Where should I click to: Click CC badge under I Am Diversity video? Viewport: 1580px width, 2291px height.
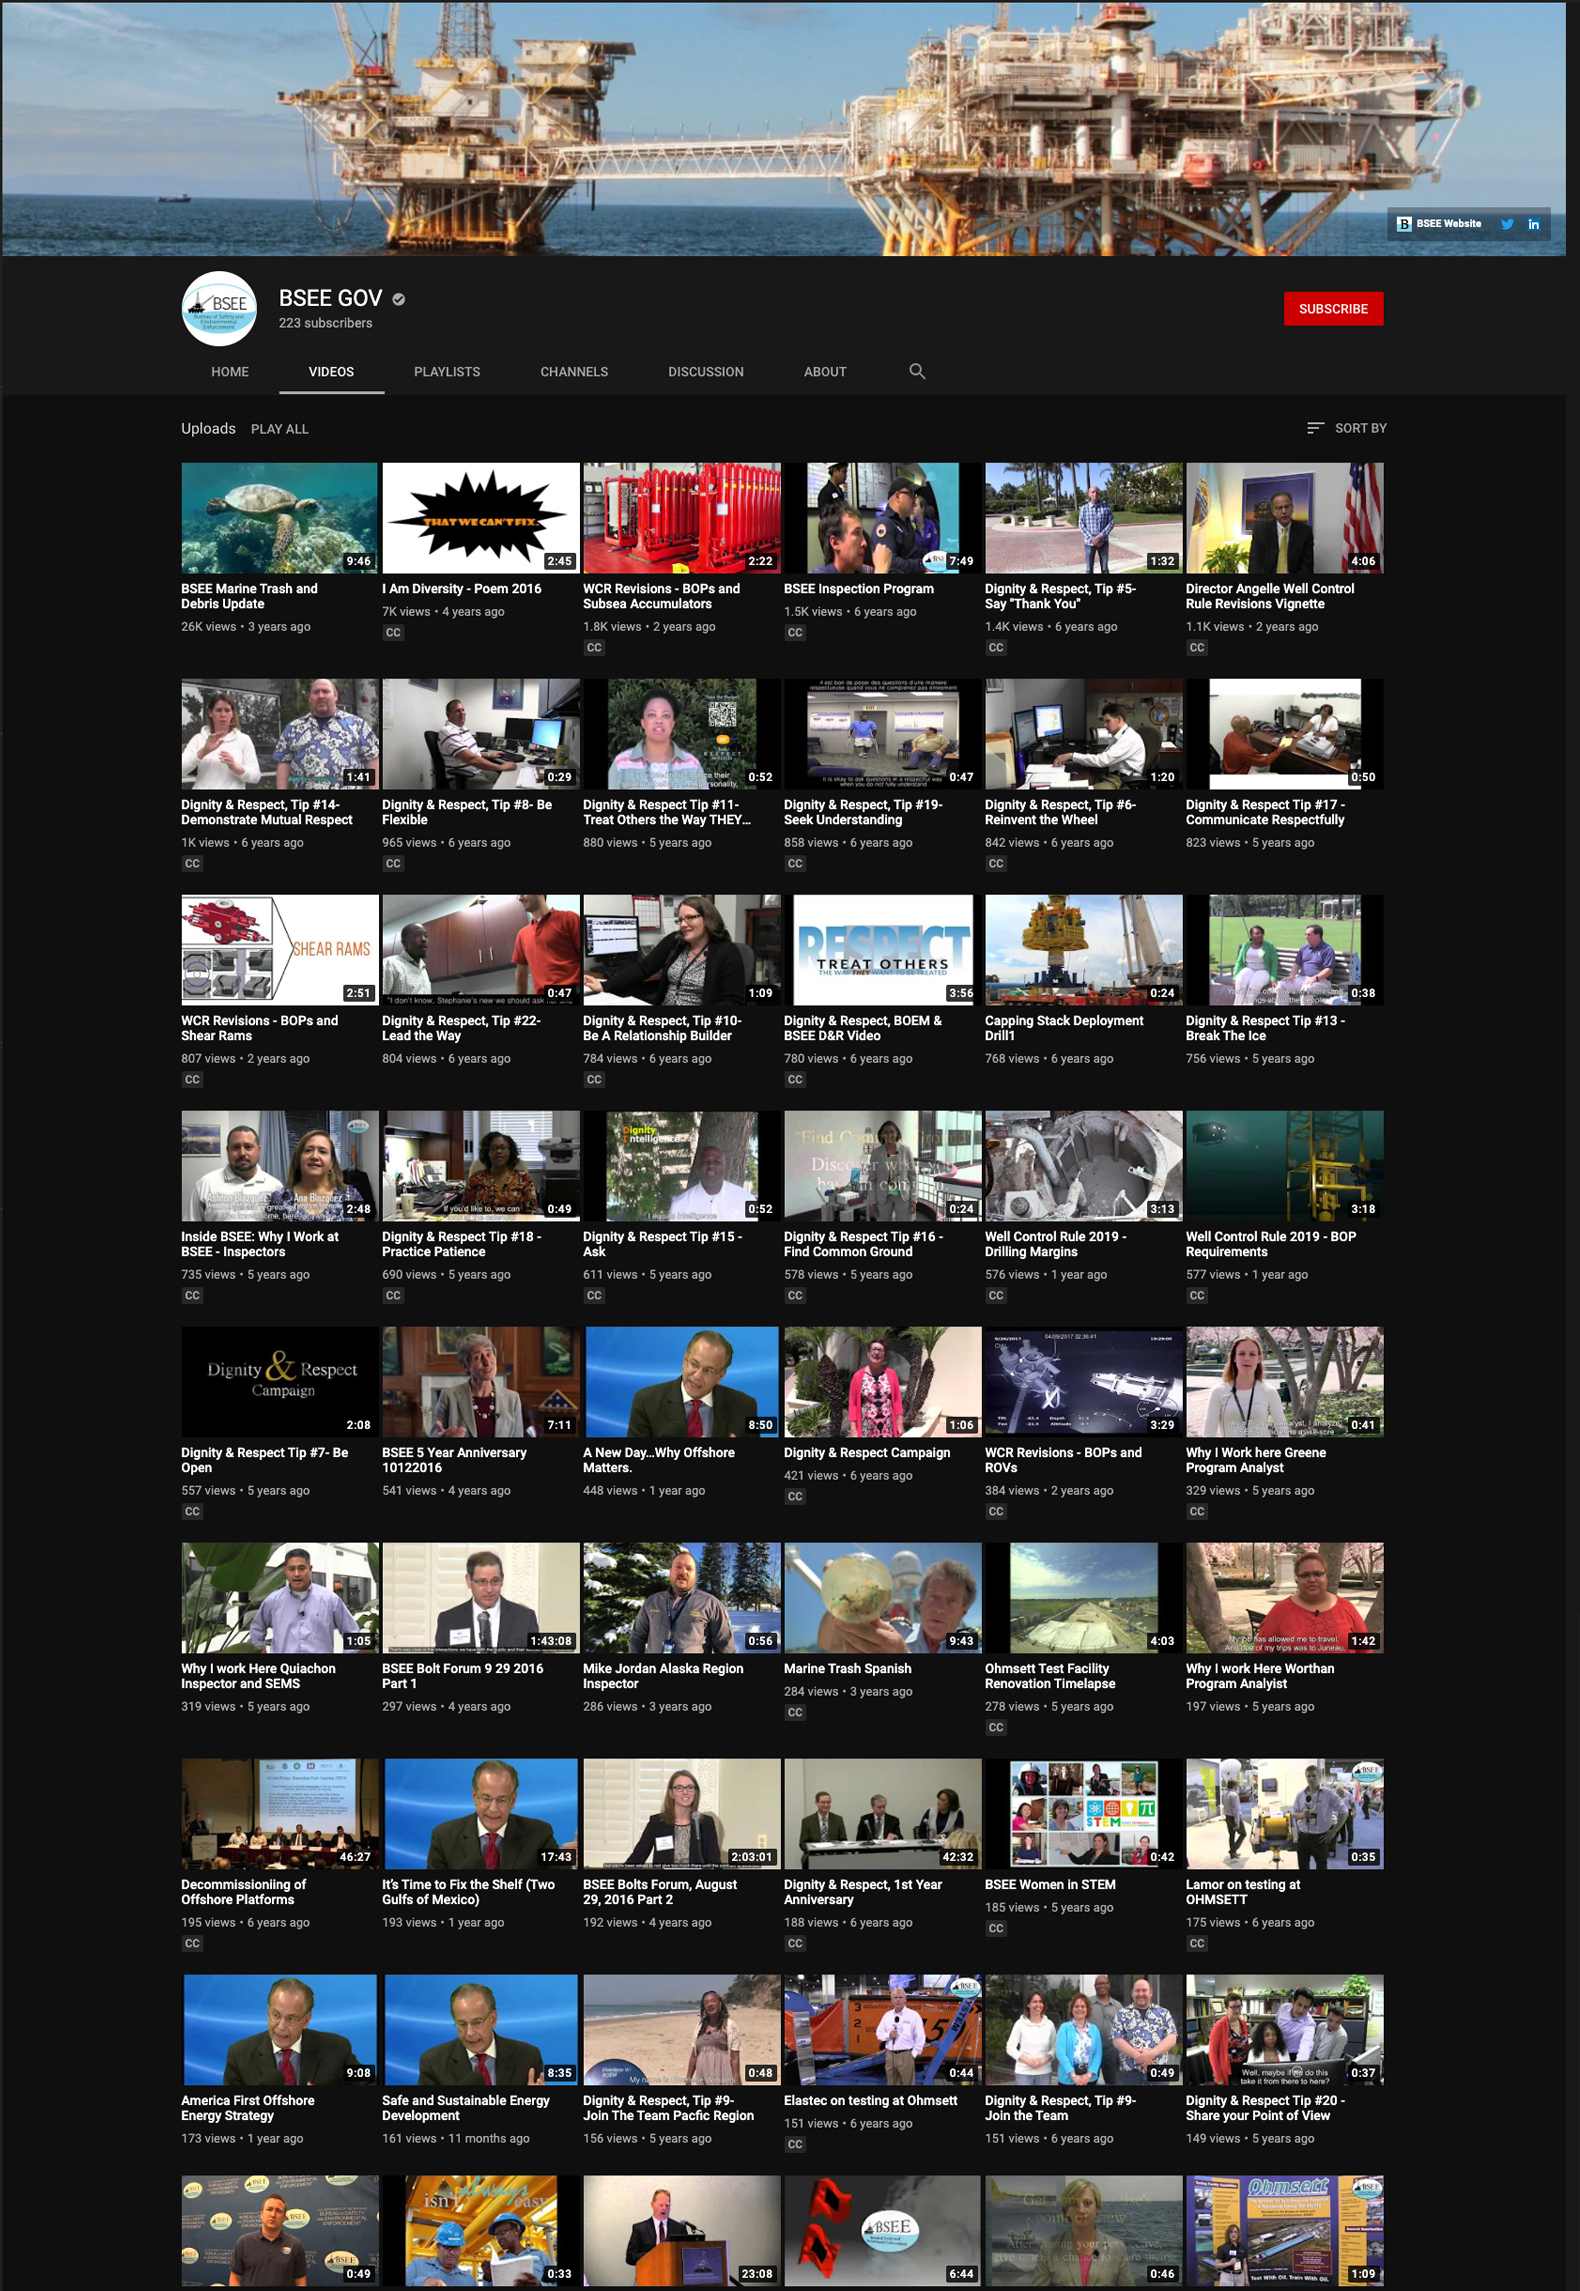[393, 633]
